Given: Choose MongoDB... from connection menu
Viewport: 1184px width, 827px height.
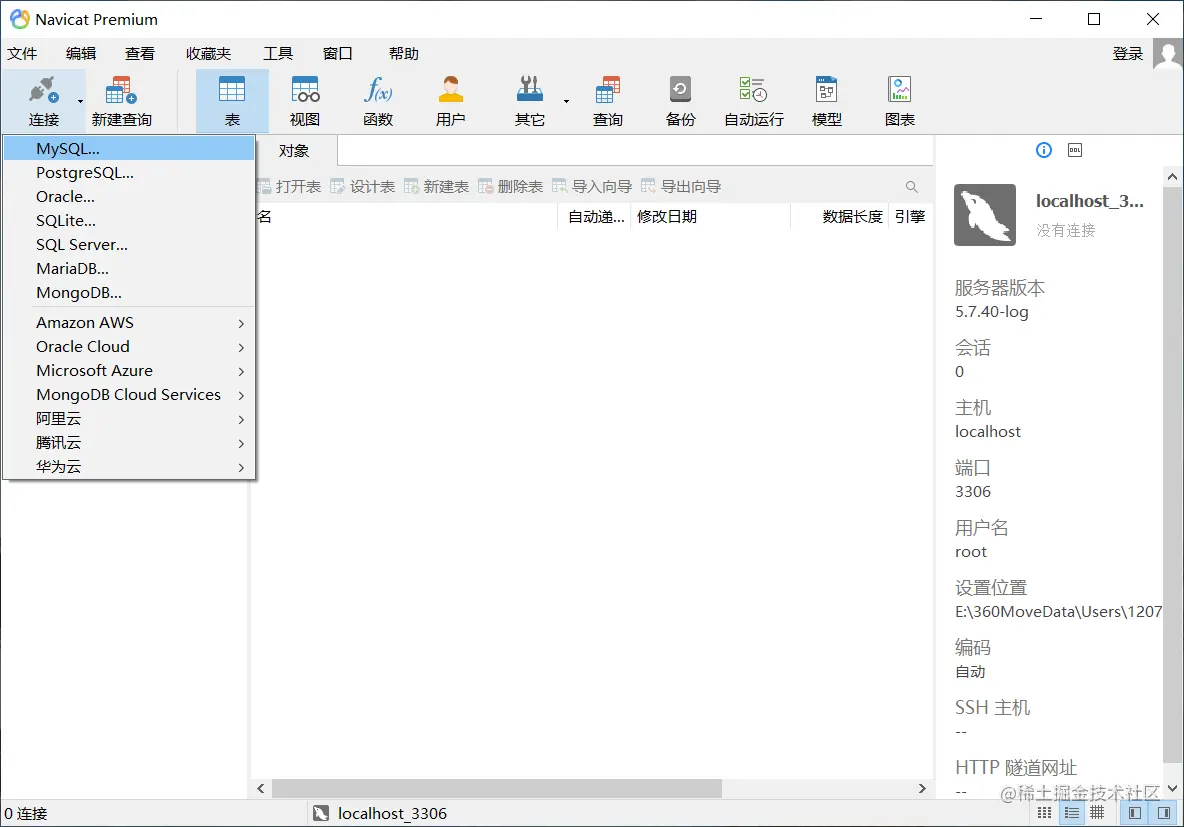Looking at the screenshot, I should (x=129, y=293).
